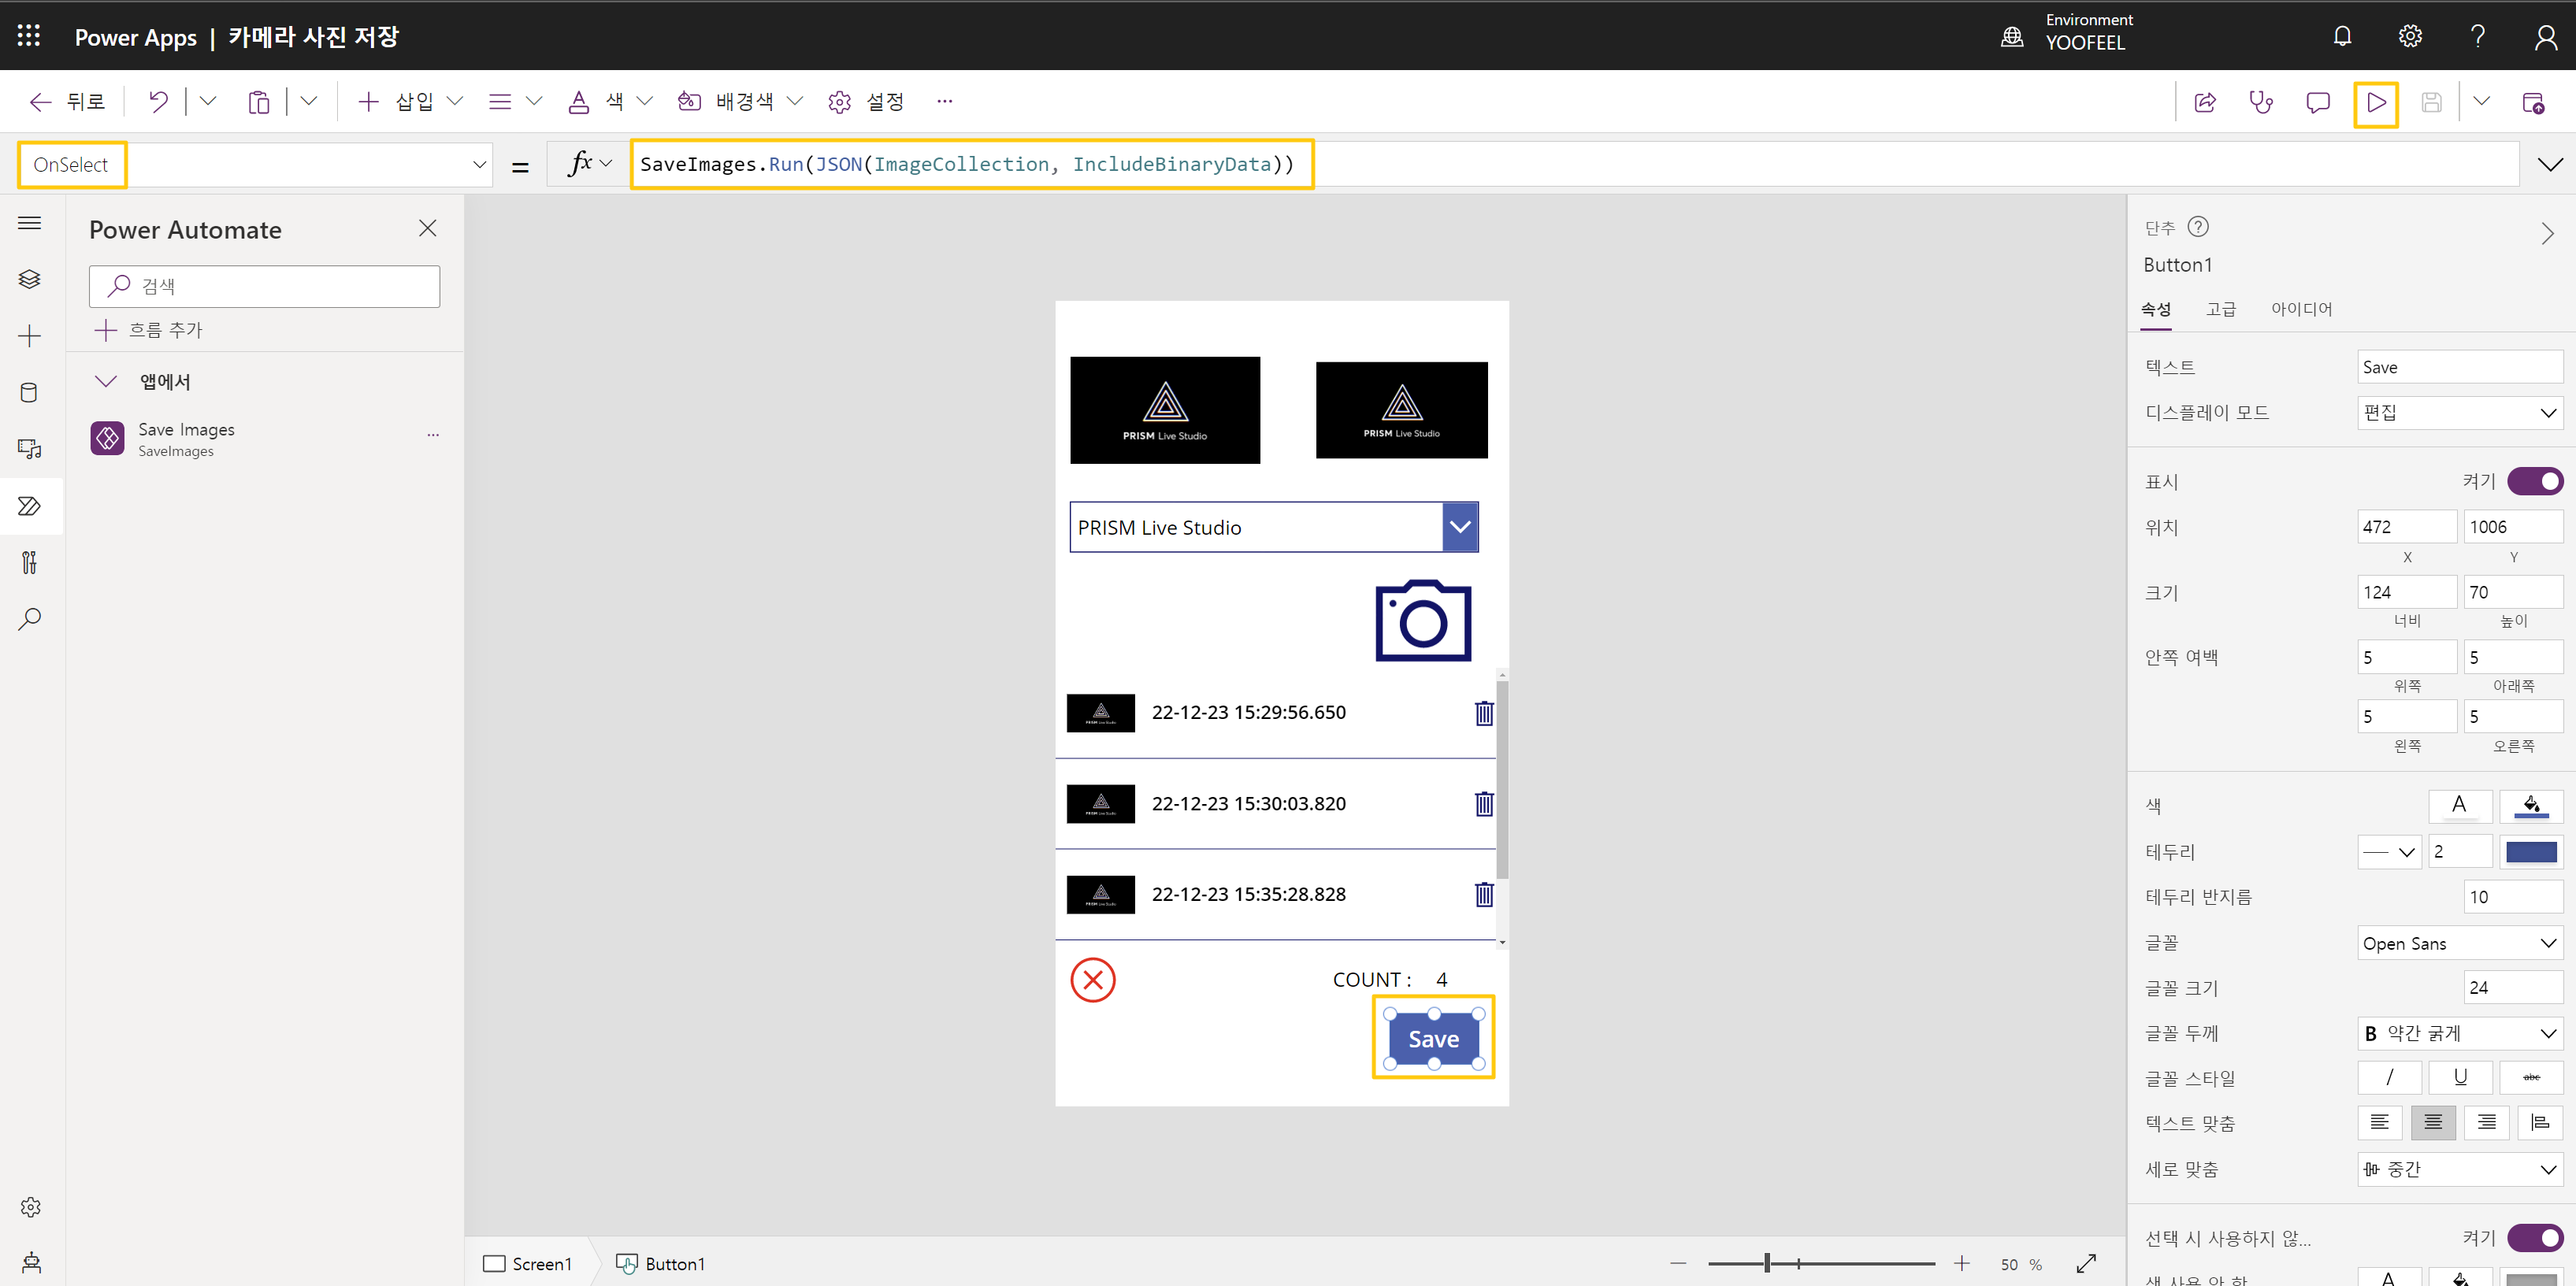Click the Save button on canvas
The height and width of the screenshot is (1286, 2576).
[1433, 1039]
